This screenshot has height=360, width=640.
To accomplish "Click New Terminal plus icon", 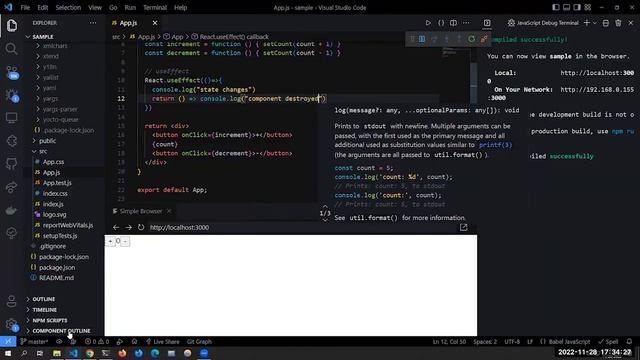I will 587,23.
